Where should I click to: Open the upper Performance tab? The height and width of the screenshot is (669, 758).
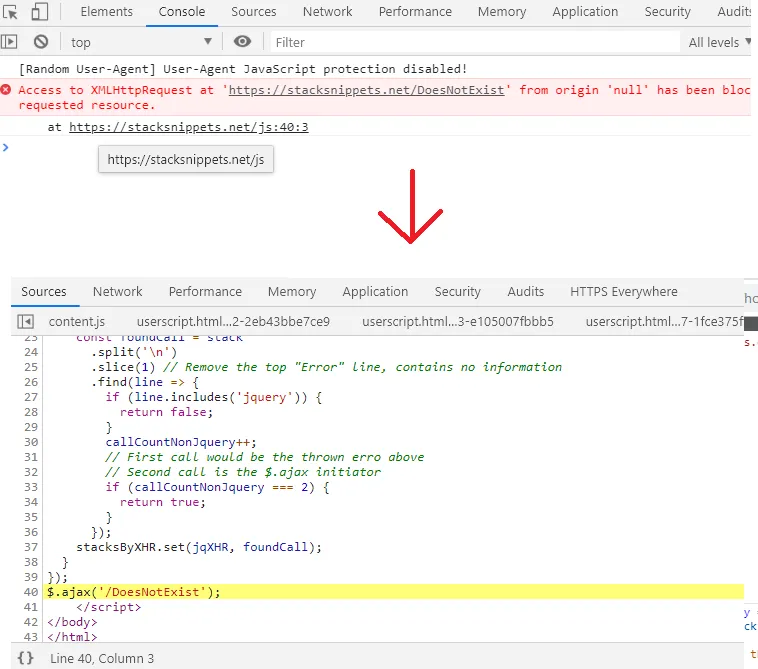pos(415,12)
